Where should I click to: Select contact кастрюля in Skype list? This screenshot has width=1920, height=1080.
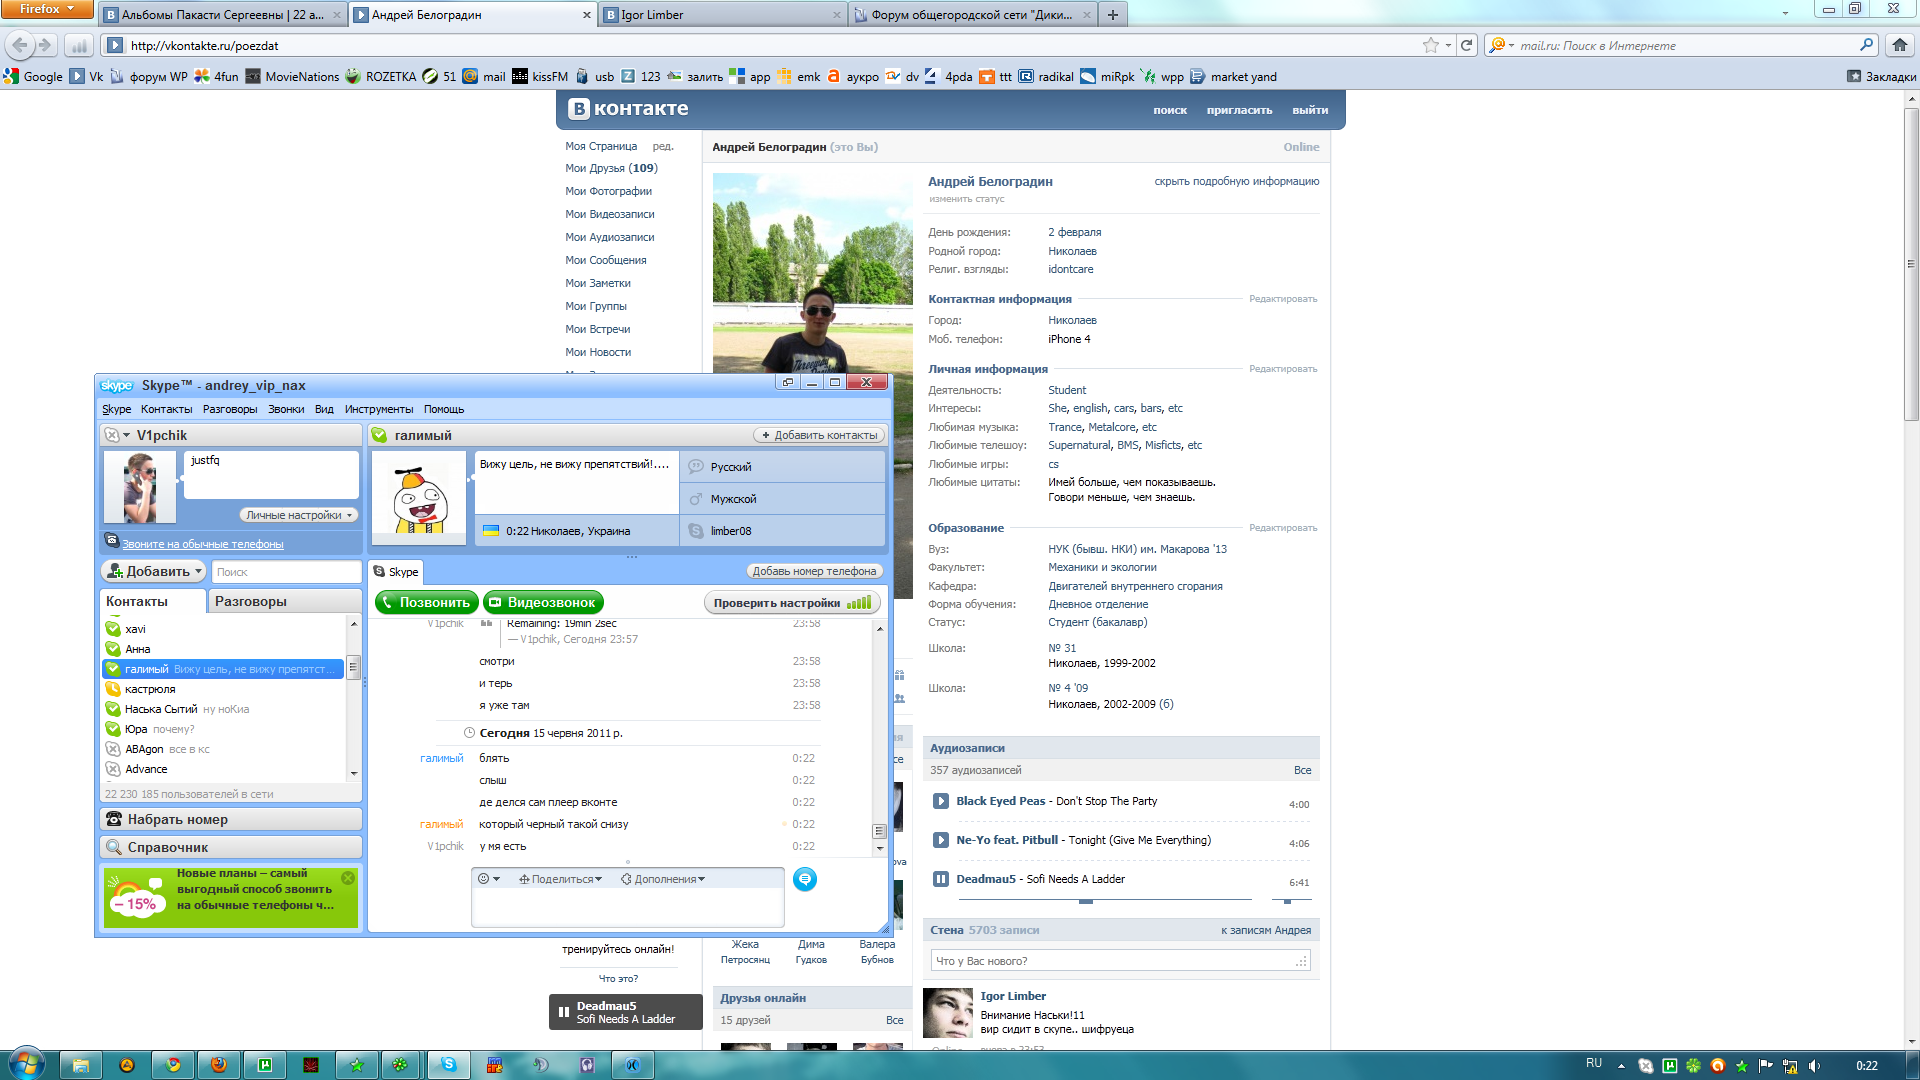(x=224, y=689)
